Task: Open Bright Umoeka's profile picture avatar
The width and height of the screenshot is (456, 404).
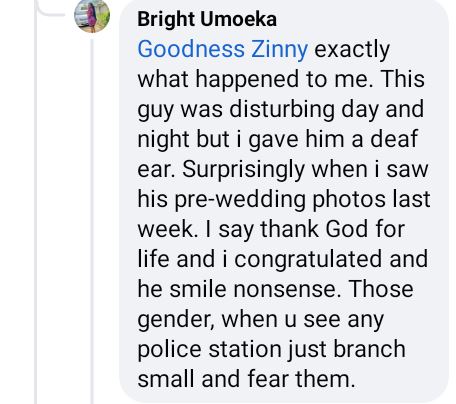Action: (x=92, y=15)
